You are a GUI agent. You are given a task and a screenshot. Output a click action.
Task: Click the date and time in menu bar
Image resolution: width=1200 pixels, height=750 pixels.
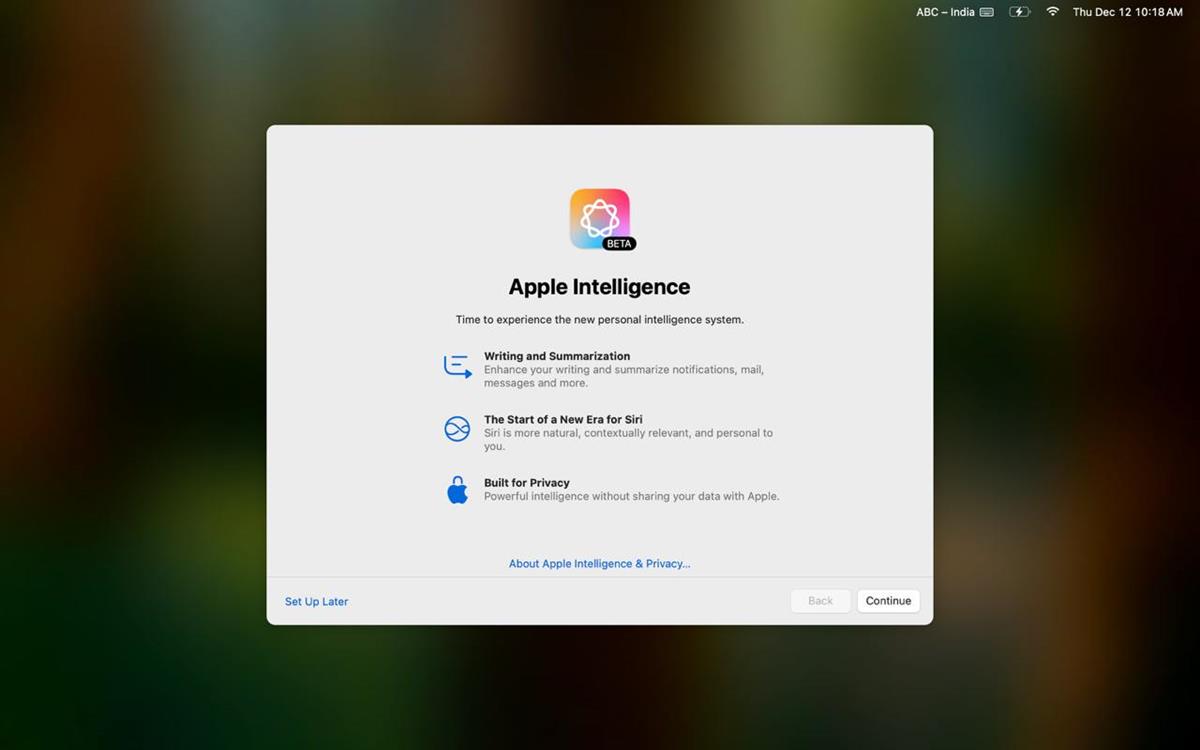pyautogui.click(x=1128, y=12)
